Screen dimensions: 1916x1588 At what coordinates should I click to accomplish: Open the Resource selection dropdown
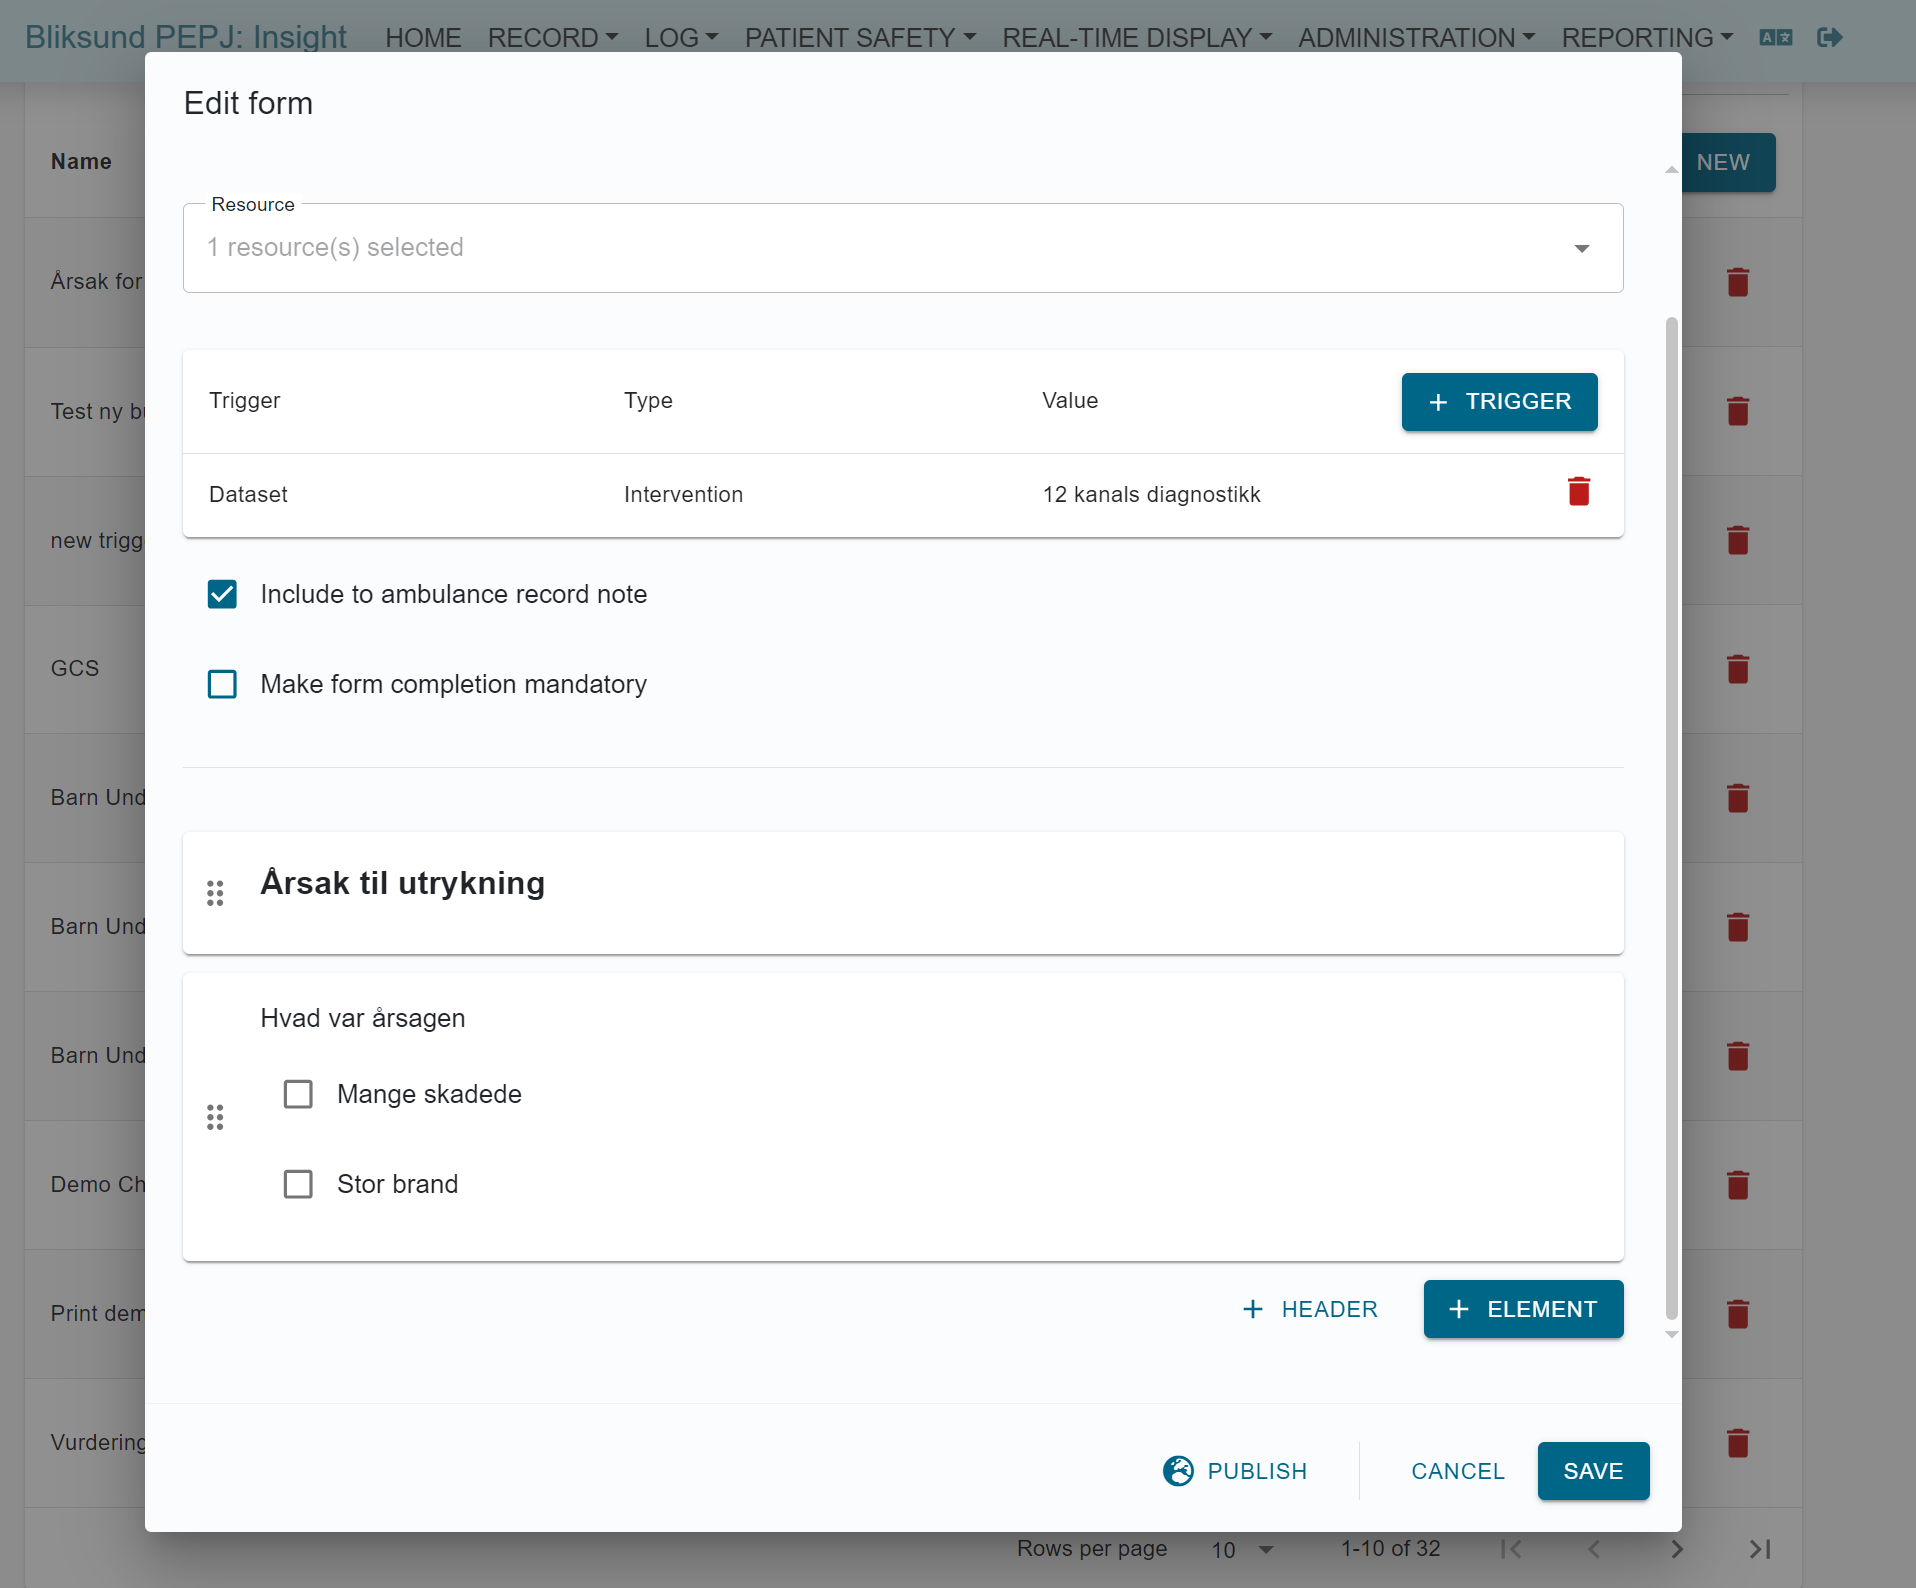pos(903,248)
